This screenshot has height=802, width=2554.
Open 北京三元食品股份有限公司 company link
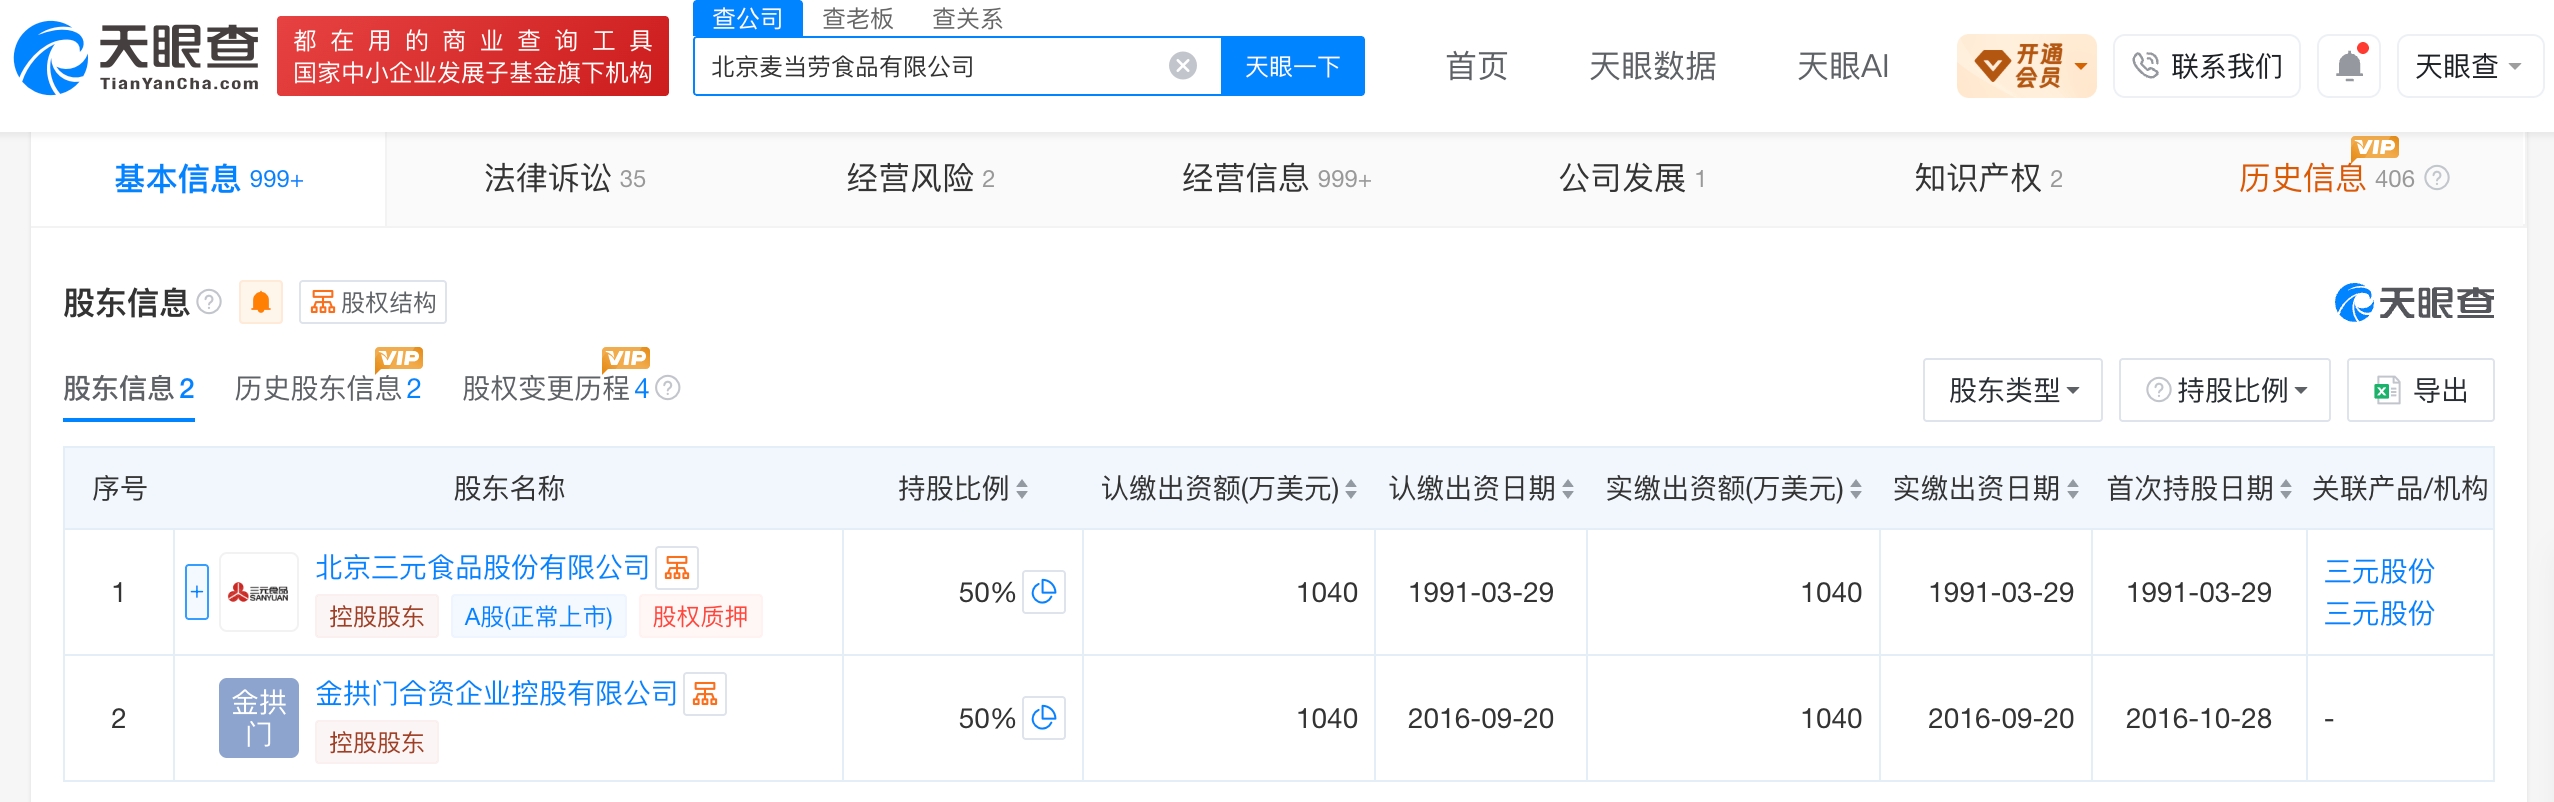click(483, 568)
